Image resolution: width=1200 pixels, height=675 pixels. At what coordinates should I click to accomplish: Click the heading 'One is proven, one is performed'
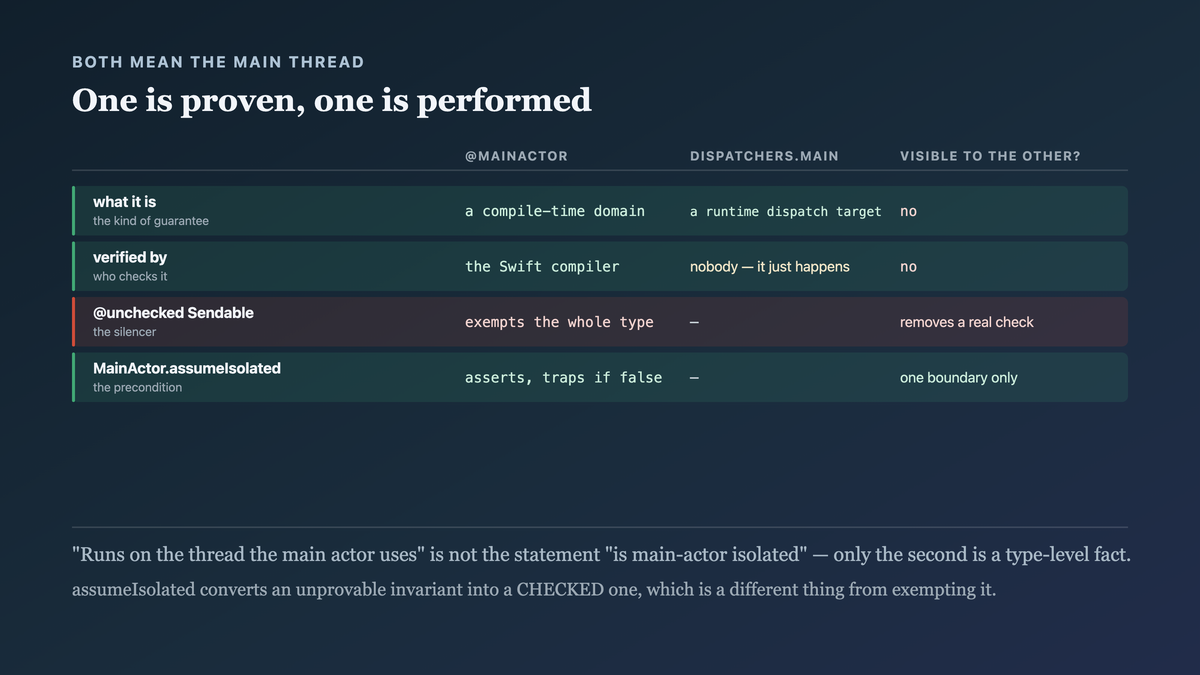(332, 100)
